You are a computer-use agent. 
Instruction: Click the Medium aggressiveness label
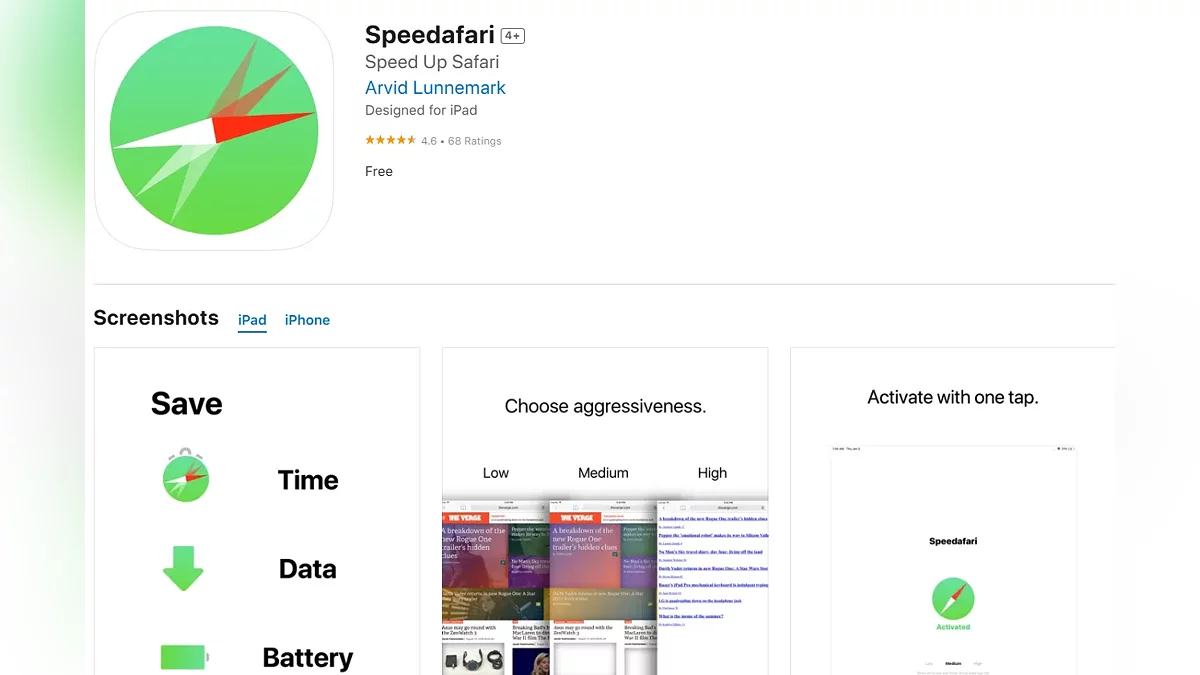[x=603, y=473]
